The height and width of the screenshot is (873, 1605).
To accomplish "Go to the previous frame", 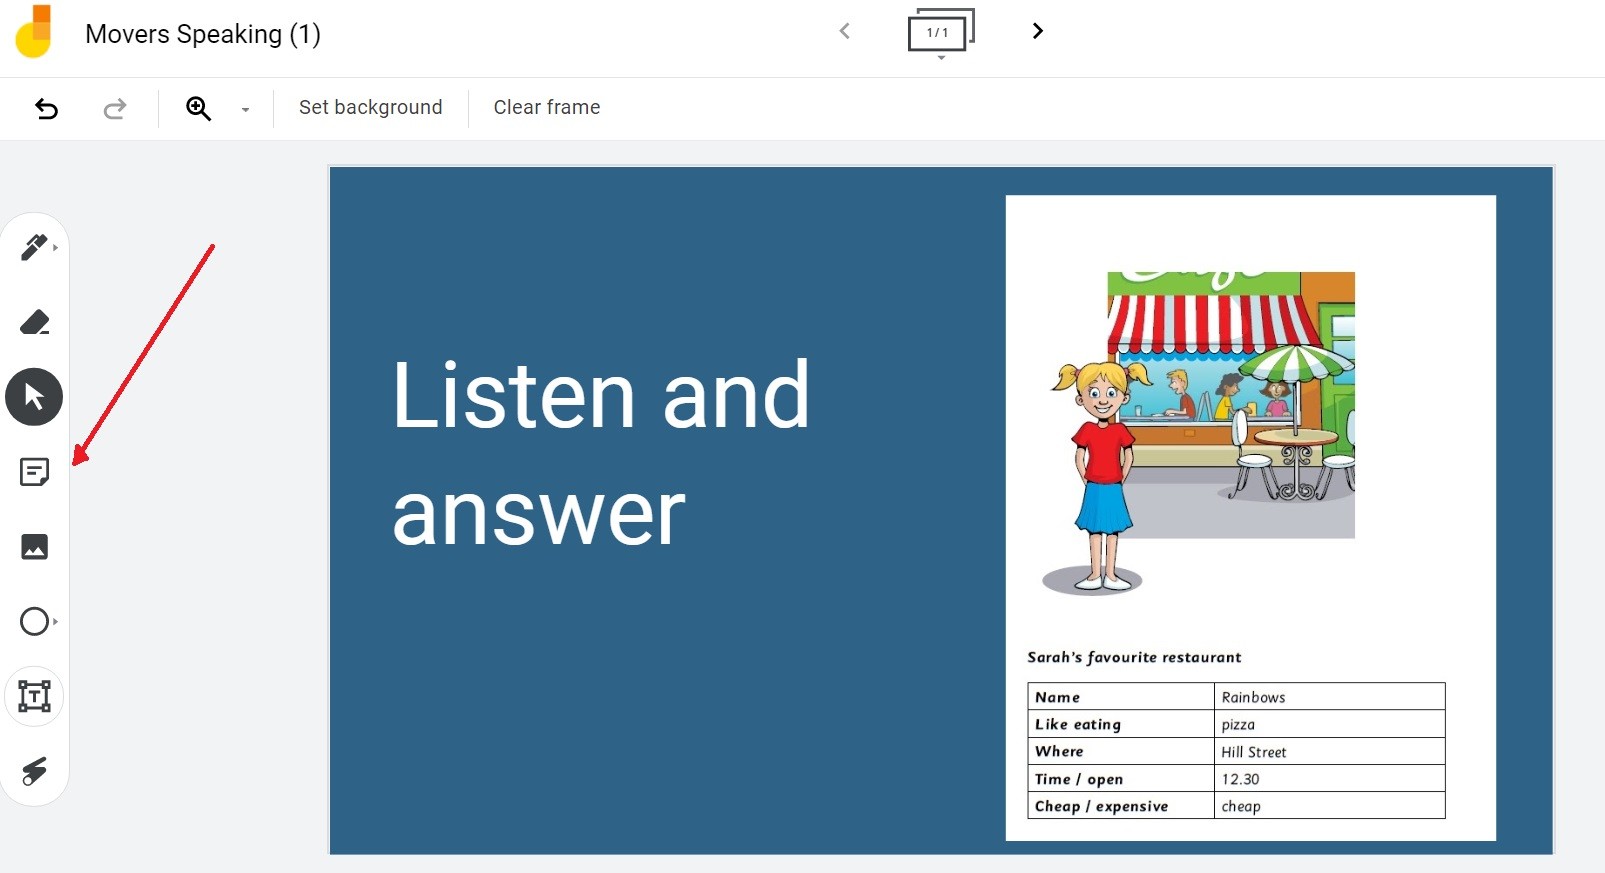I will tap(845, 31).
